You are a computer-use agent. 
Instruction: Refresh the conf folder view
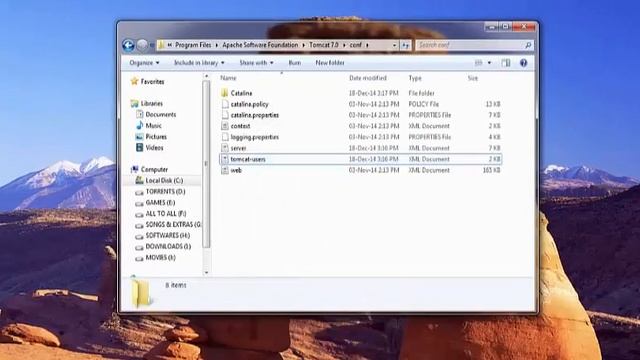pyautogui.click(x=405, y=45)
